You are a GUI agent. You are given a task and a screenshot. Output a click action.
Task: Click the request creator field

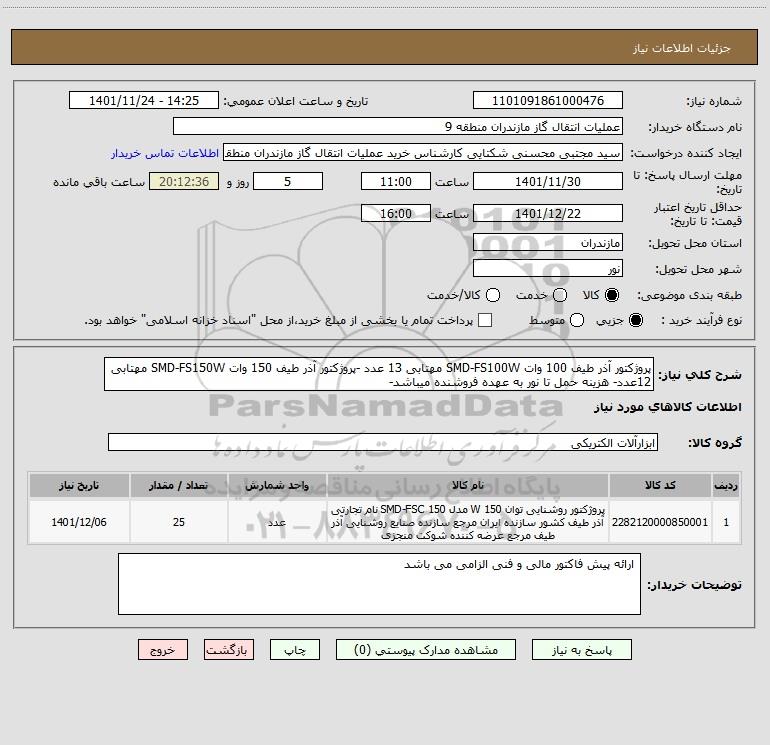pyautogui.click(x=423, y=153)
